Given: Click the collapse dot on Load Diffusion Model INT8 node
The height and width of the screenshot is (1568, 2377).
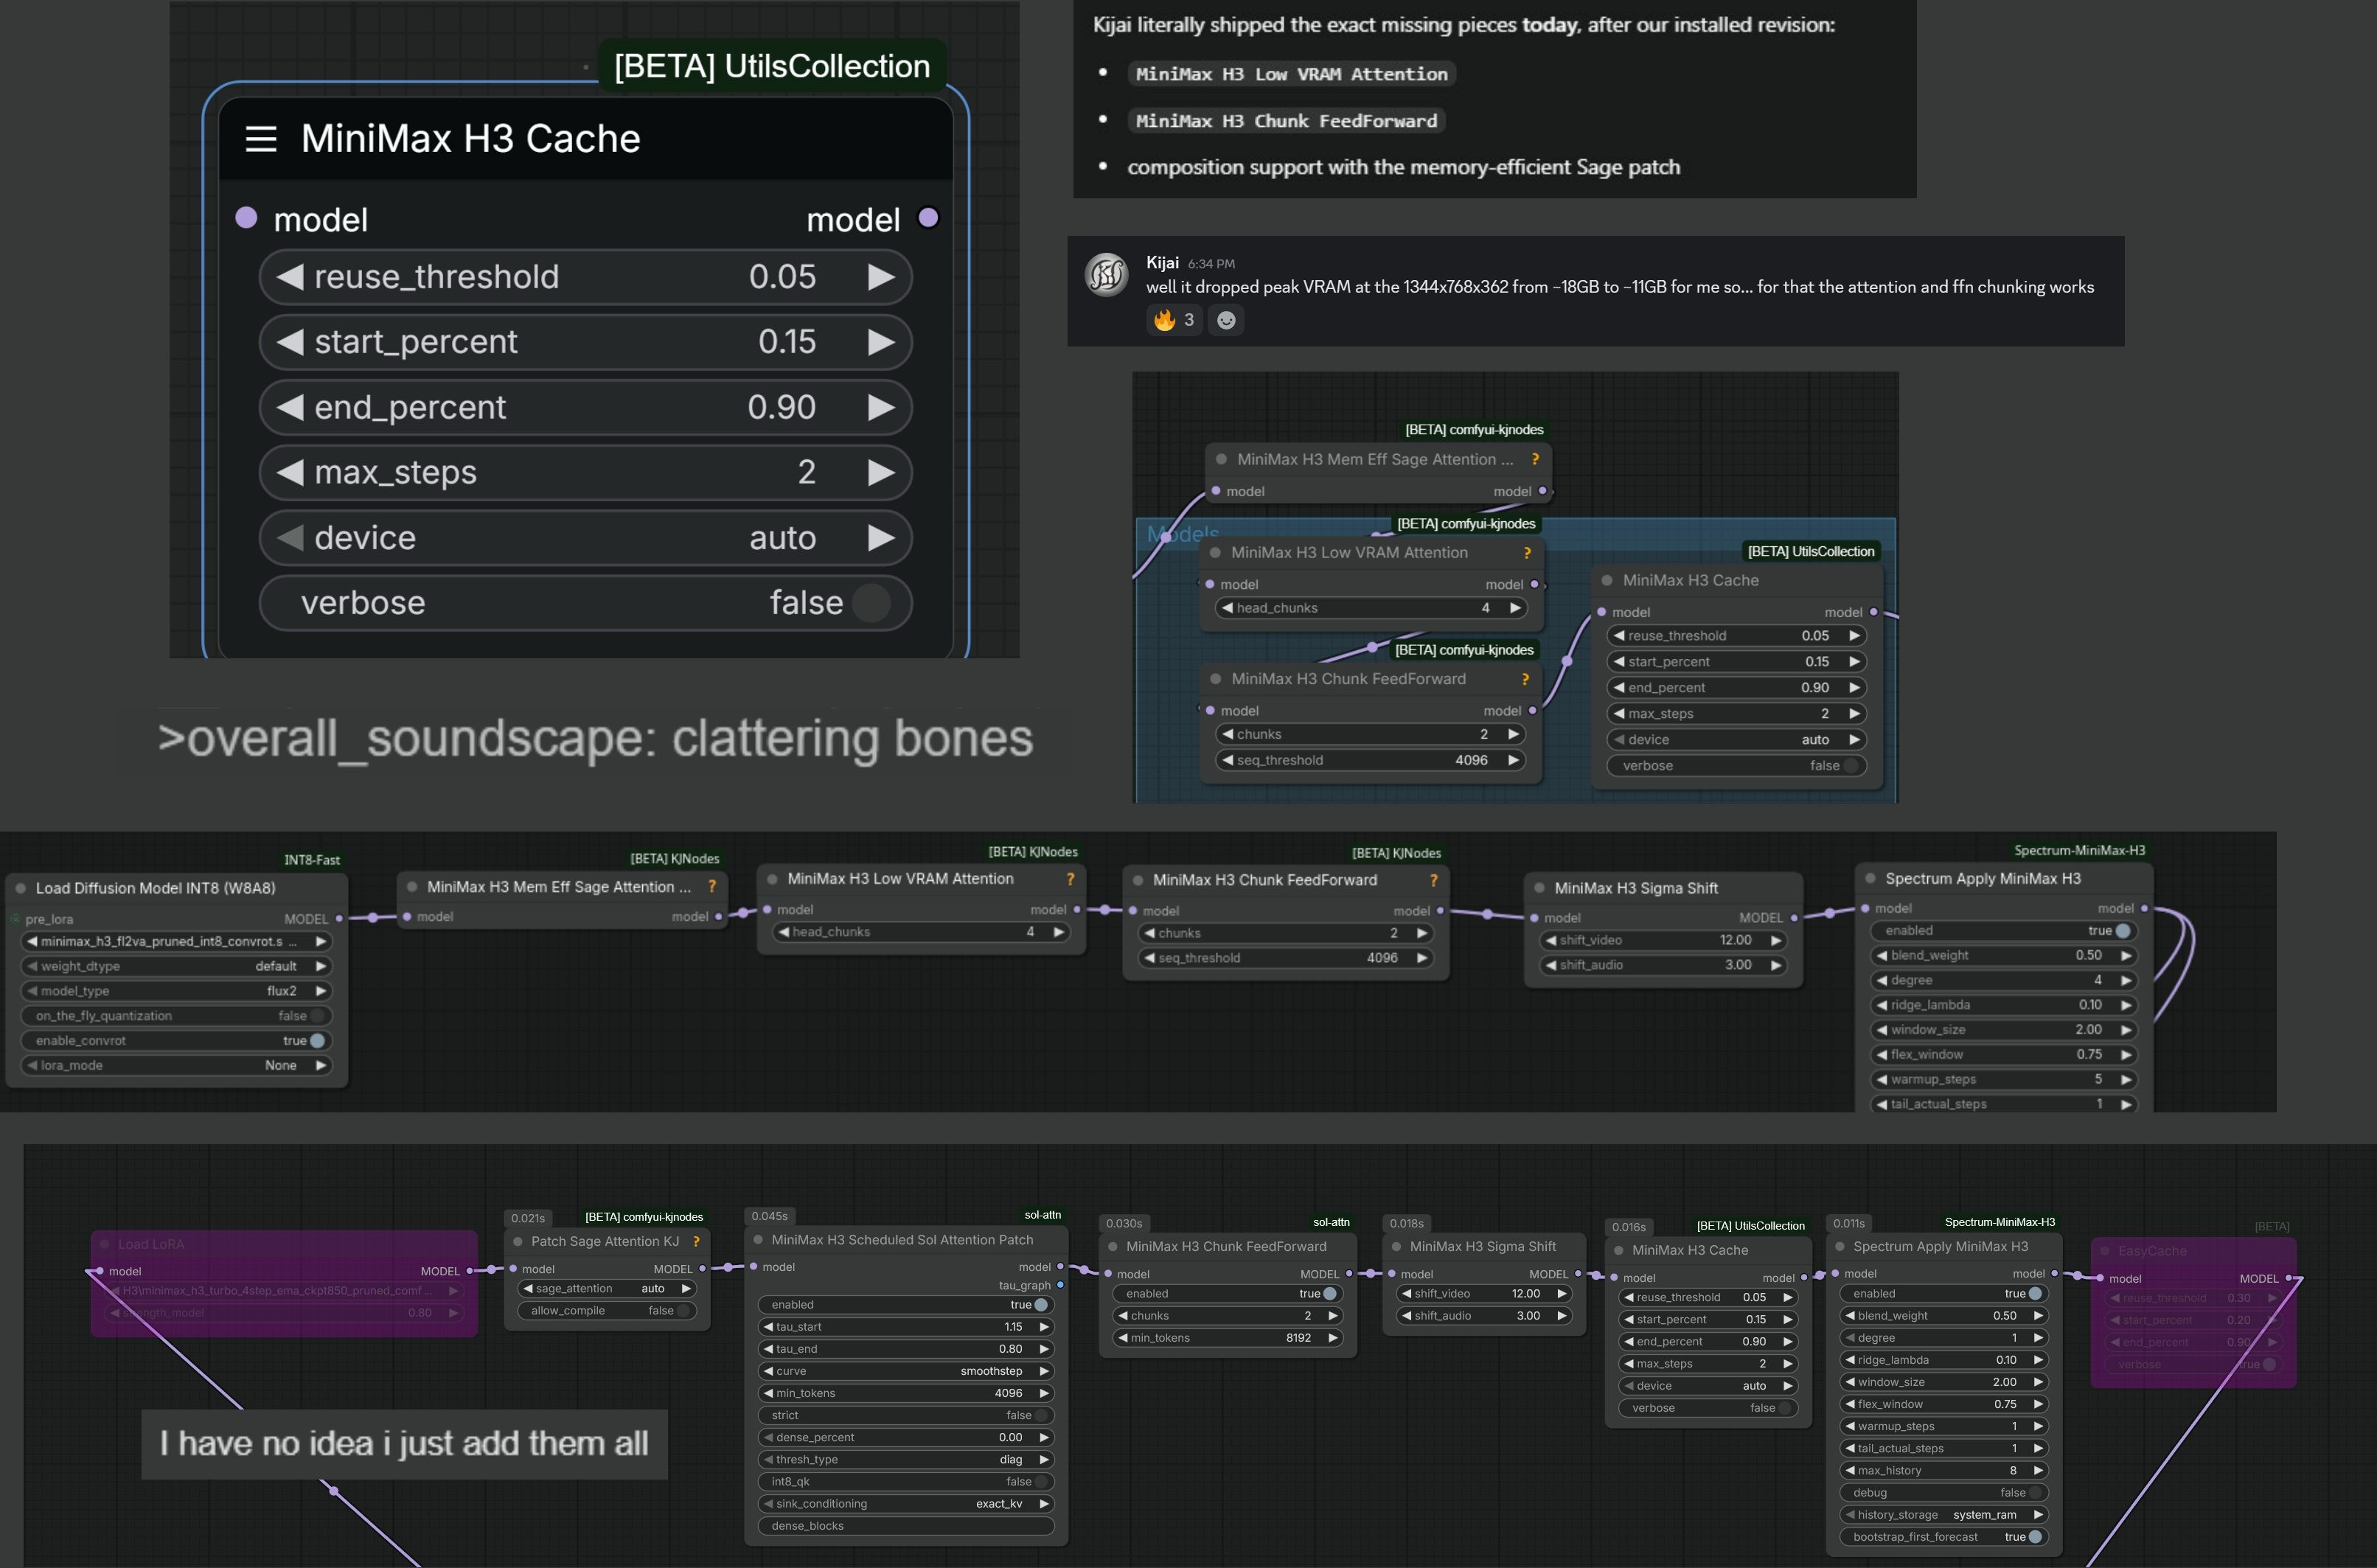Looking at the screenshot, I should pos(21,888).
